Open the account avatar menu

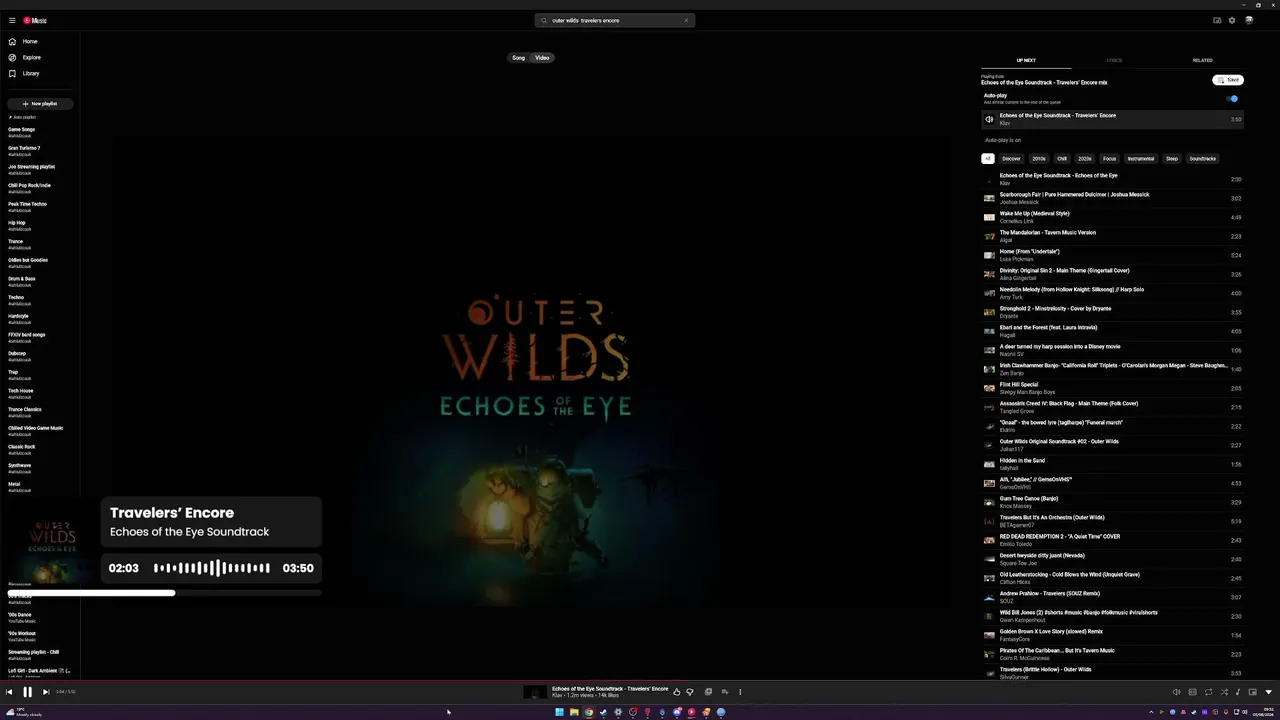[x=1249, y=20]
